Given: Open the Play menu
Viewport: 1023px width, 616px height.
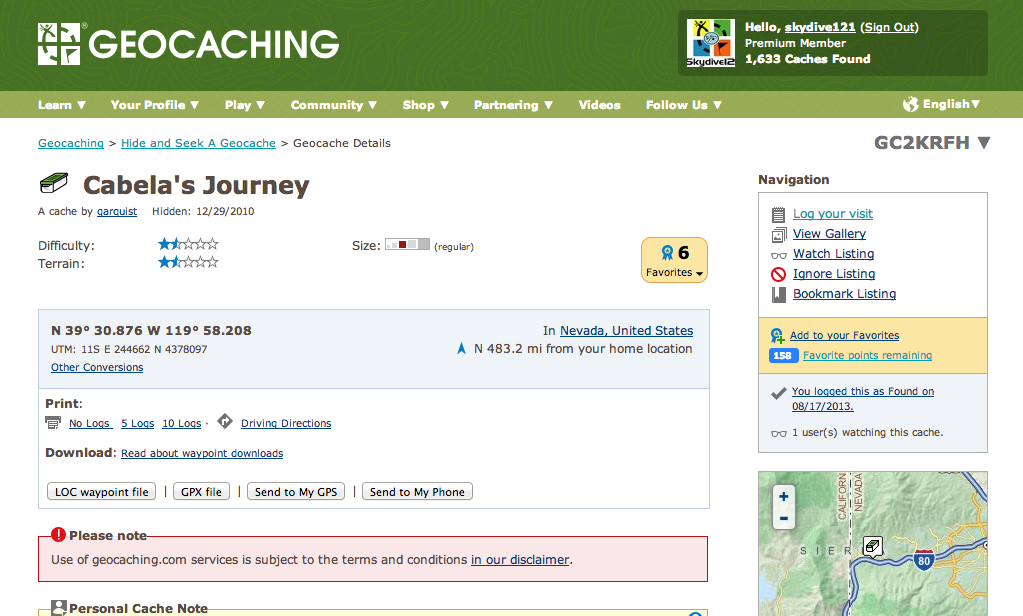Looking at the screenshot, I should (245, 104).
